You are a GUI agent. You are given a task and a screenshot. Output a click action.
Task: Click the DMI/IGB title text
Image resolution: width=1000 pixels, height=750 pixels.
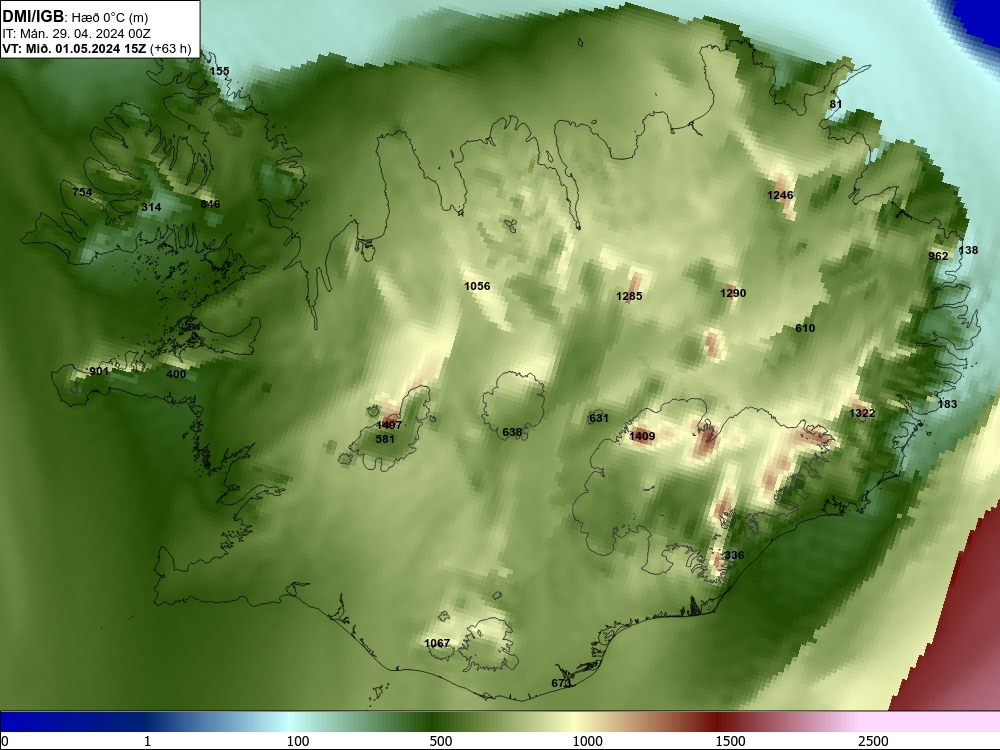point(33,17)
